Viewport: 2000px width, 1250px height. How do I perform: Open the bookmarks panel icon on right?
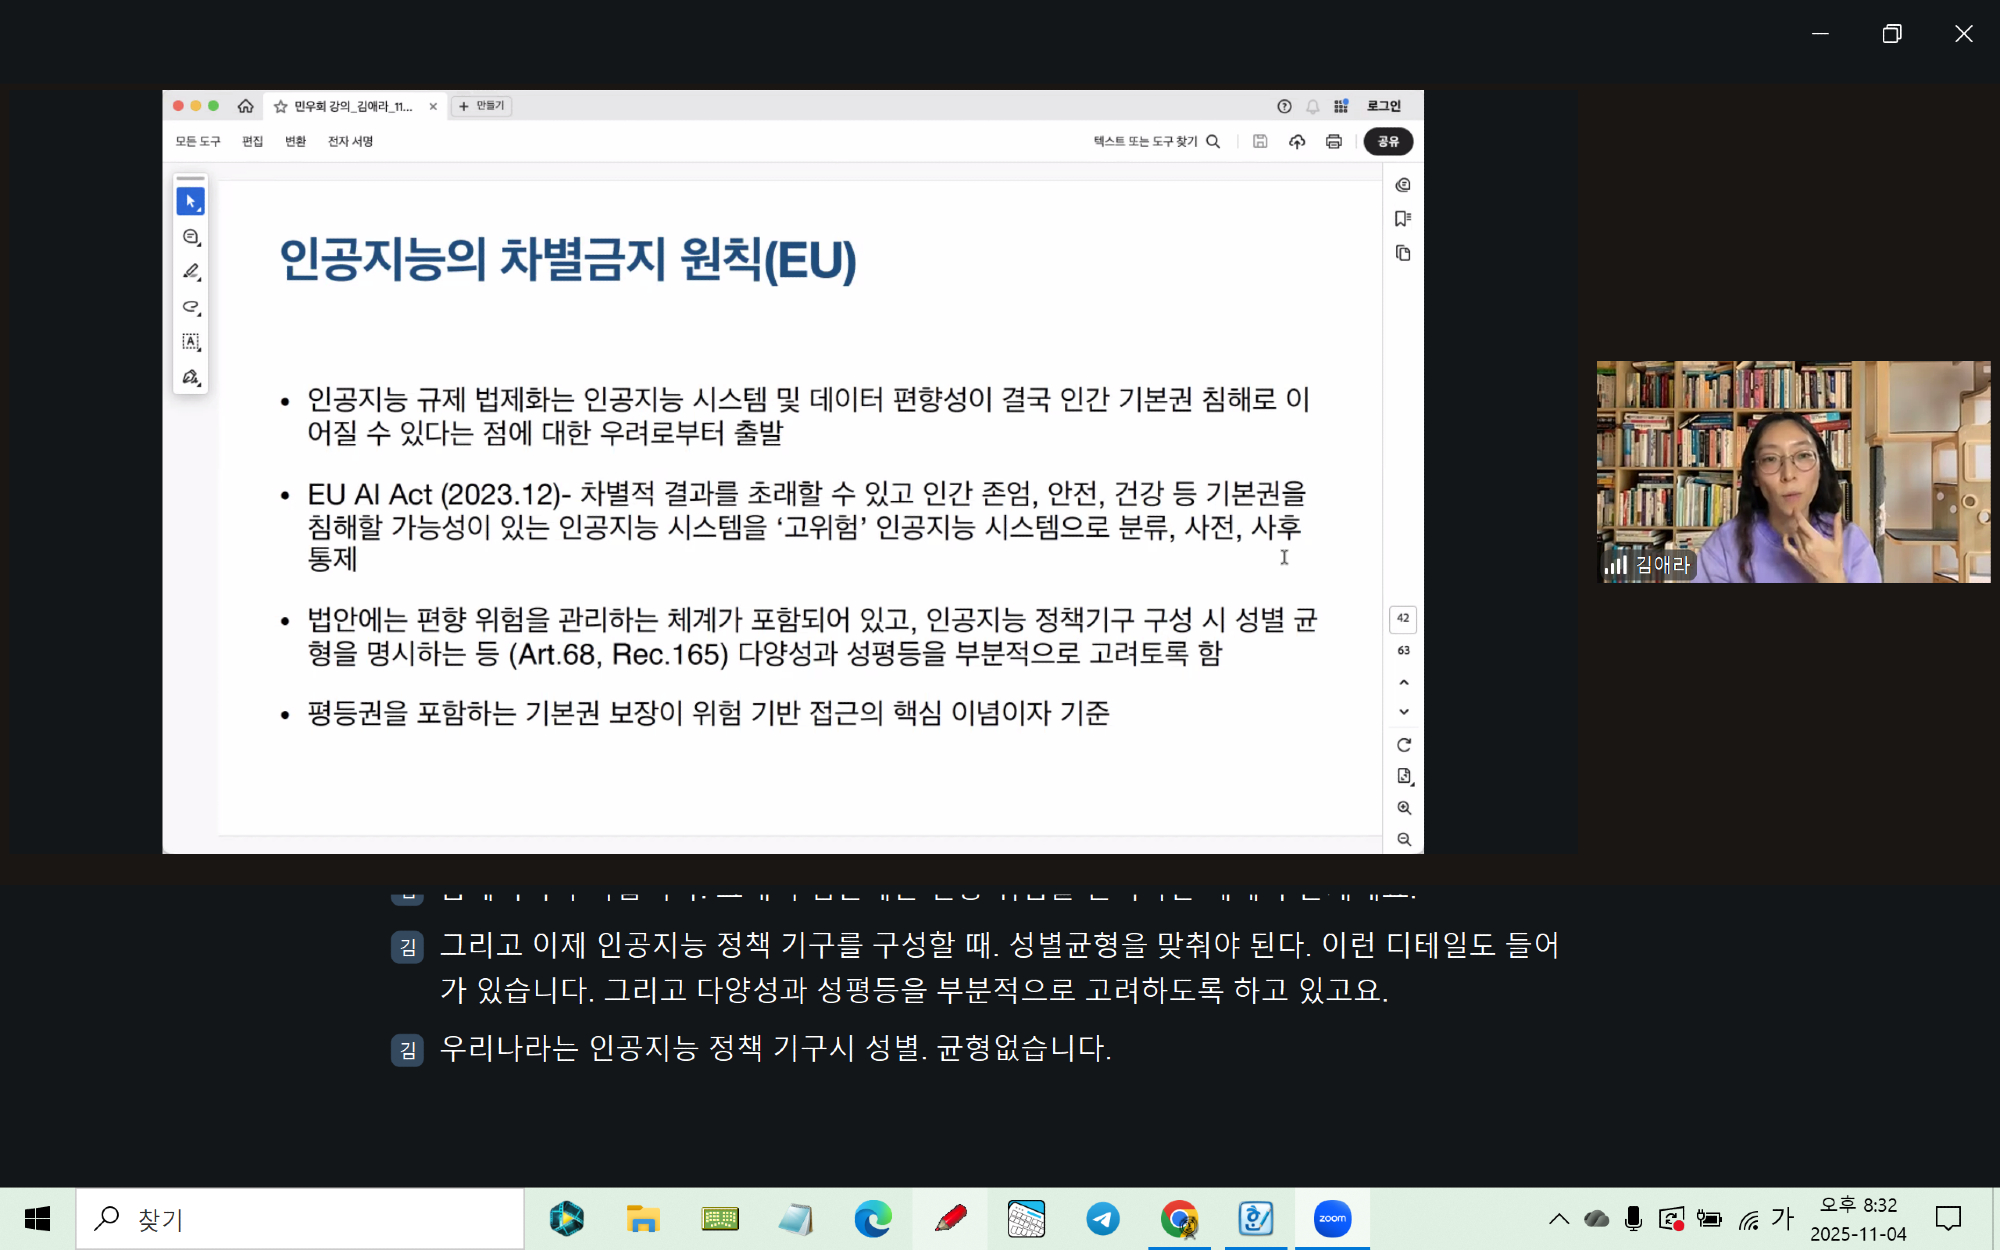tap(1403, 219)
